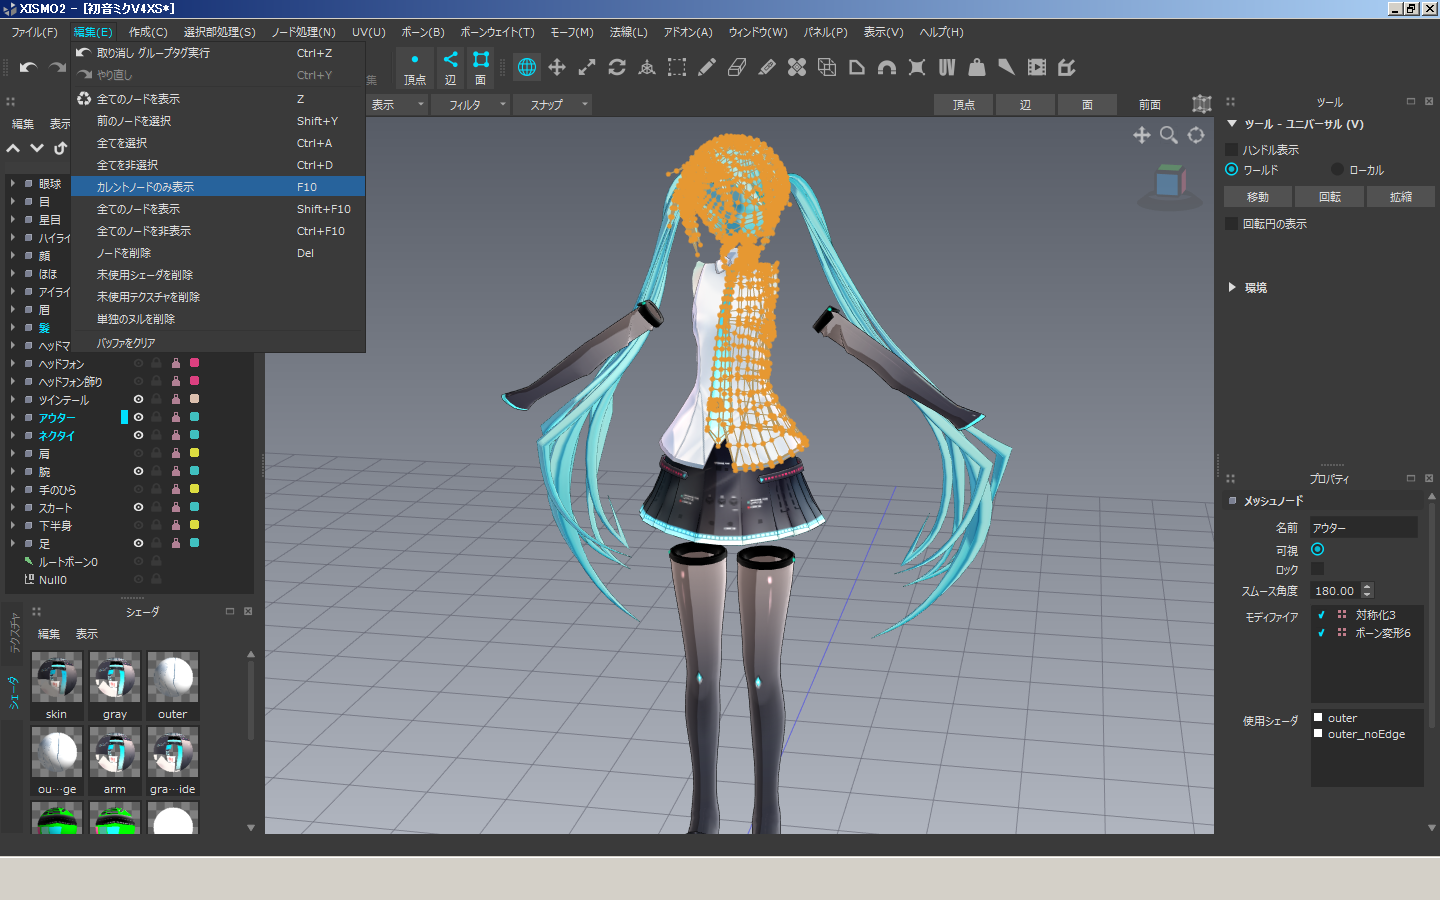Screen dimensions: 1440x900
Task: Select the skin shader thumbnail
Action: pos(57,685)
